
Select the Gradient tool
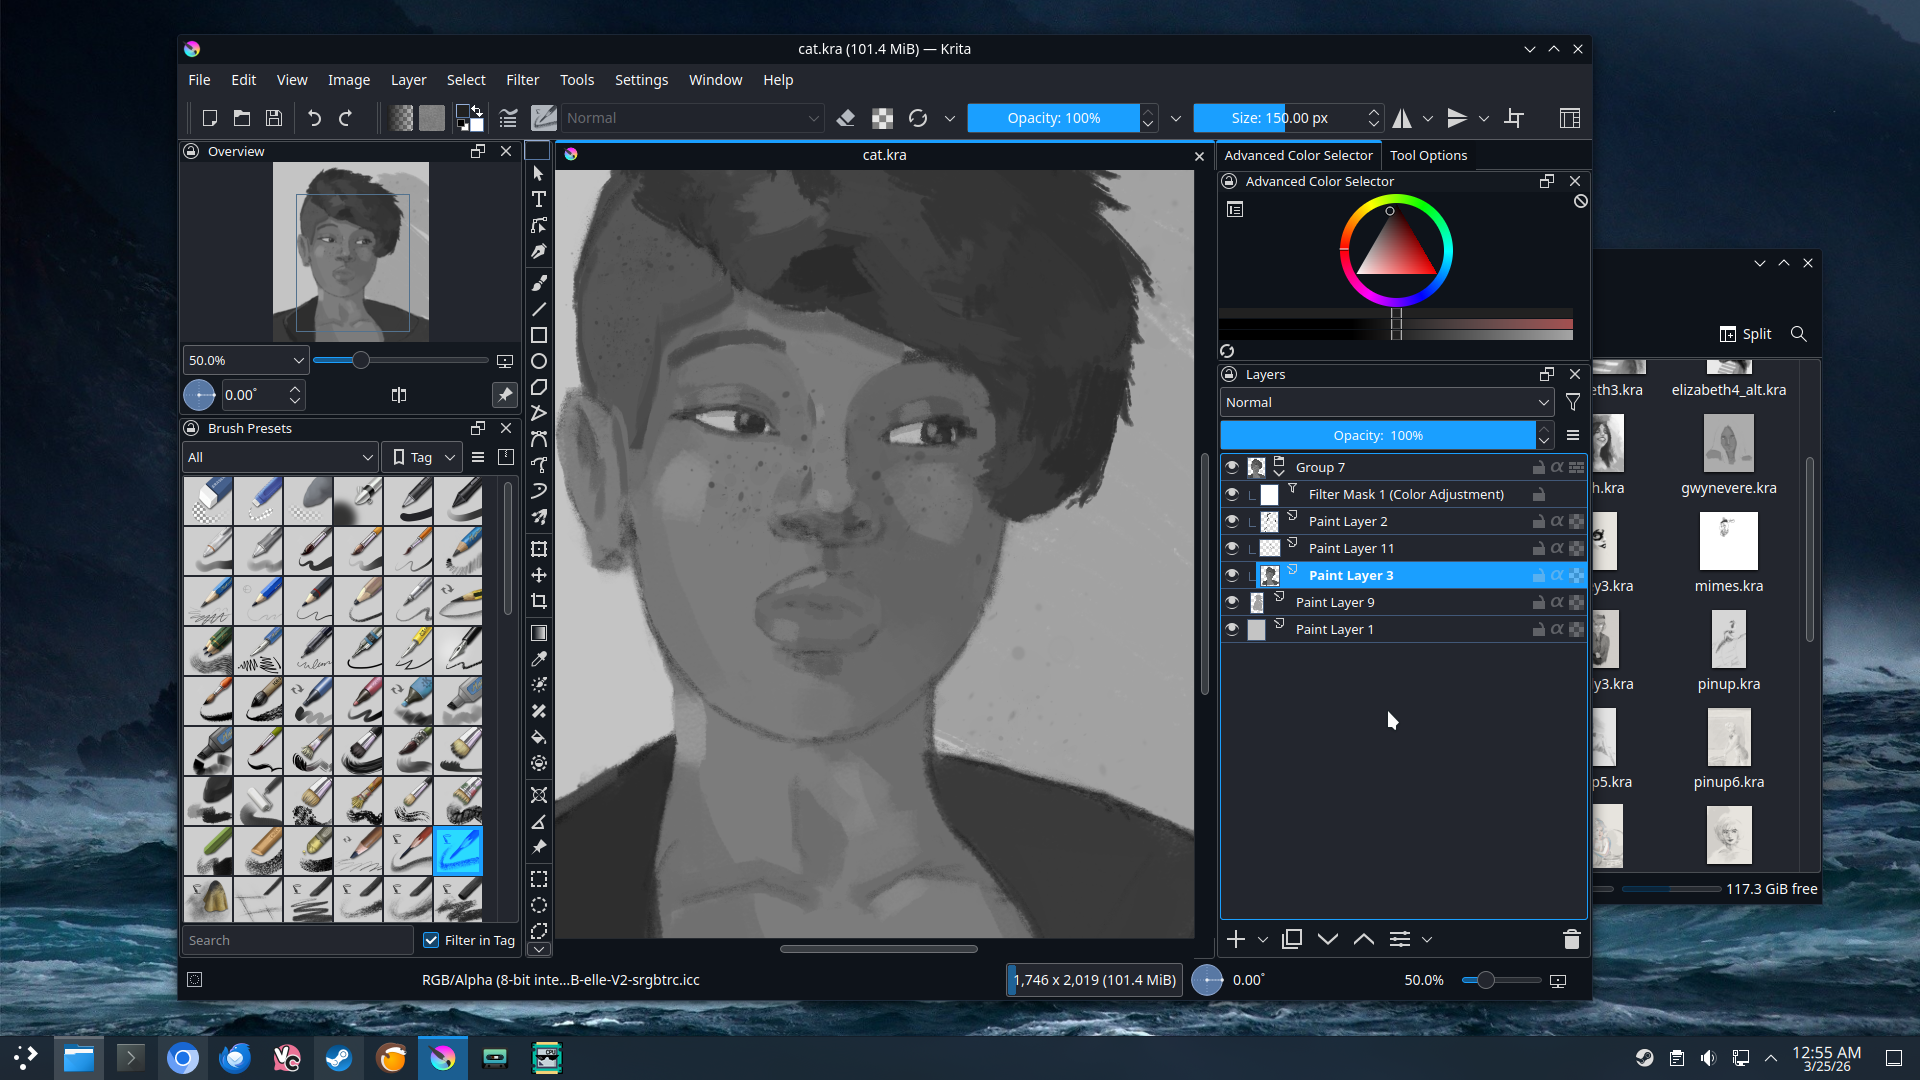coord(538,633)
